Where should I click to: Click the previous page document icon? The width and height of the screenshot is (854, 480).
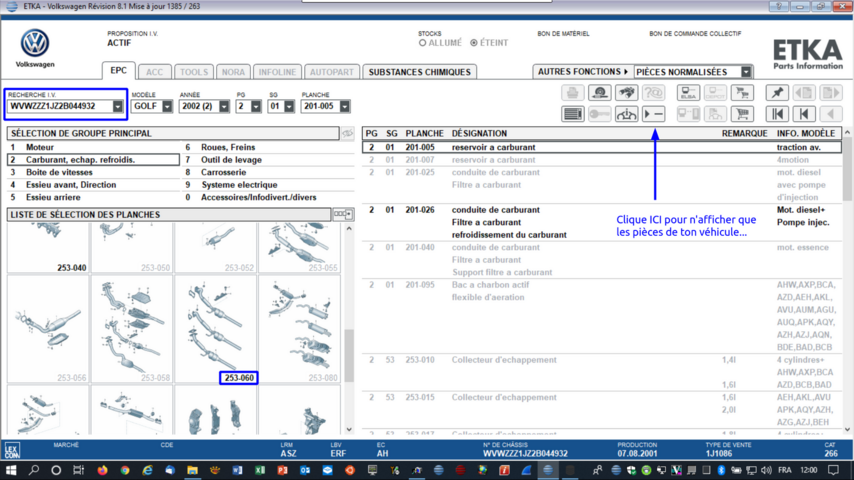coord(804,93)
